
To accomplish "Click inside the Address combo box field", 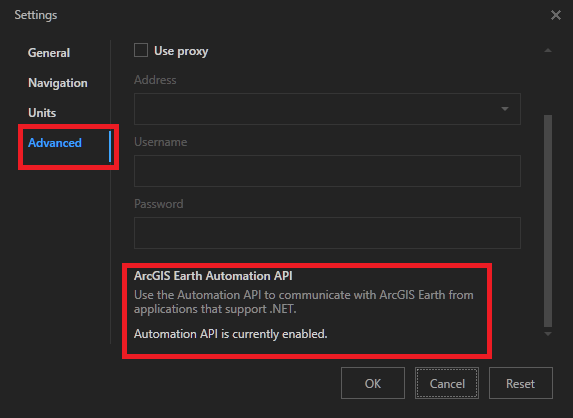I will coord(327,109).
